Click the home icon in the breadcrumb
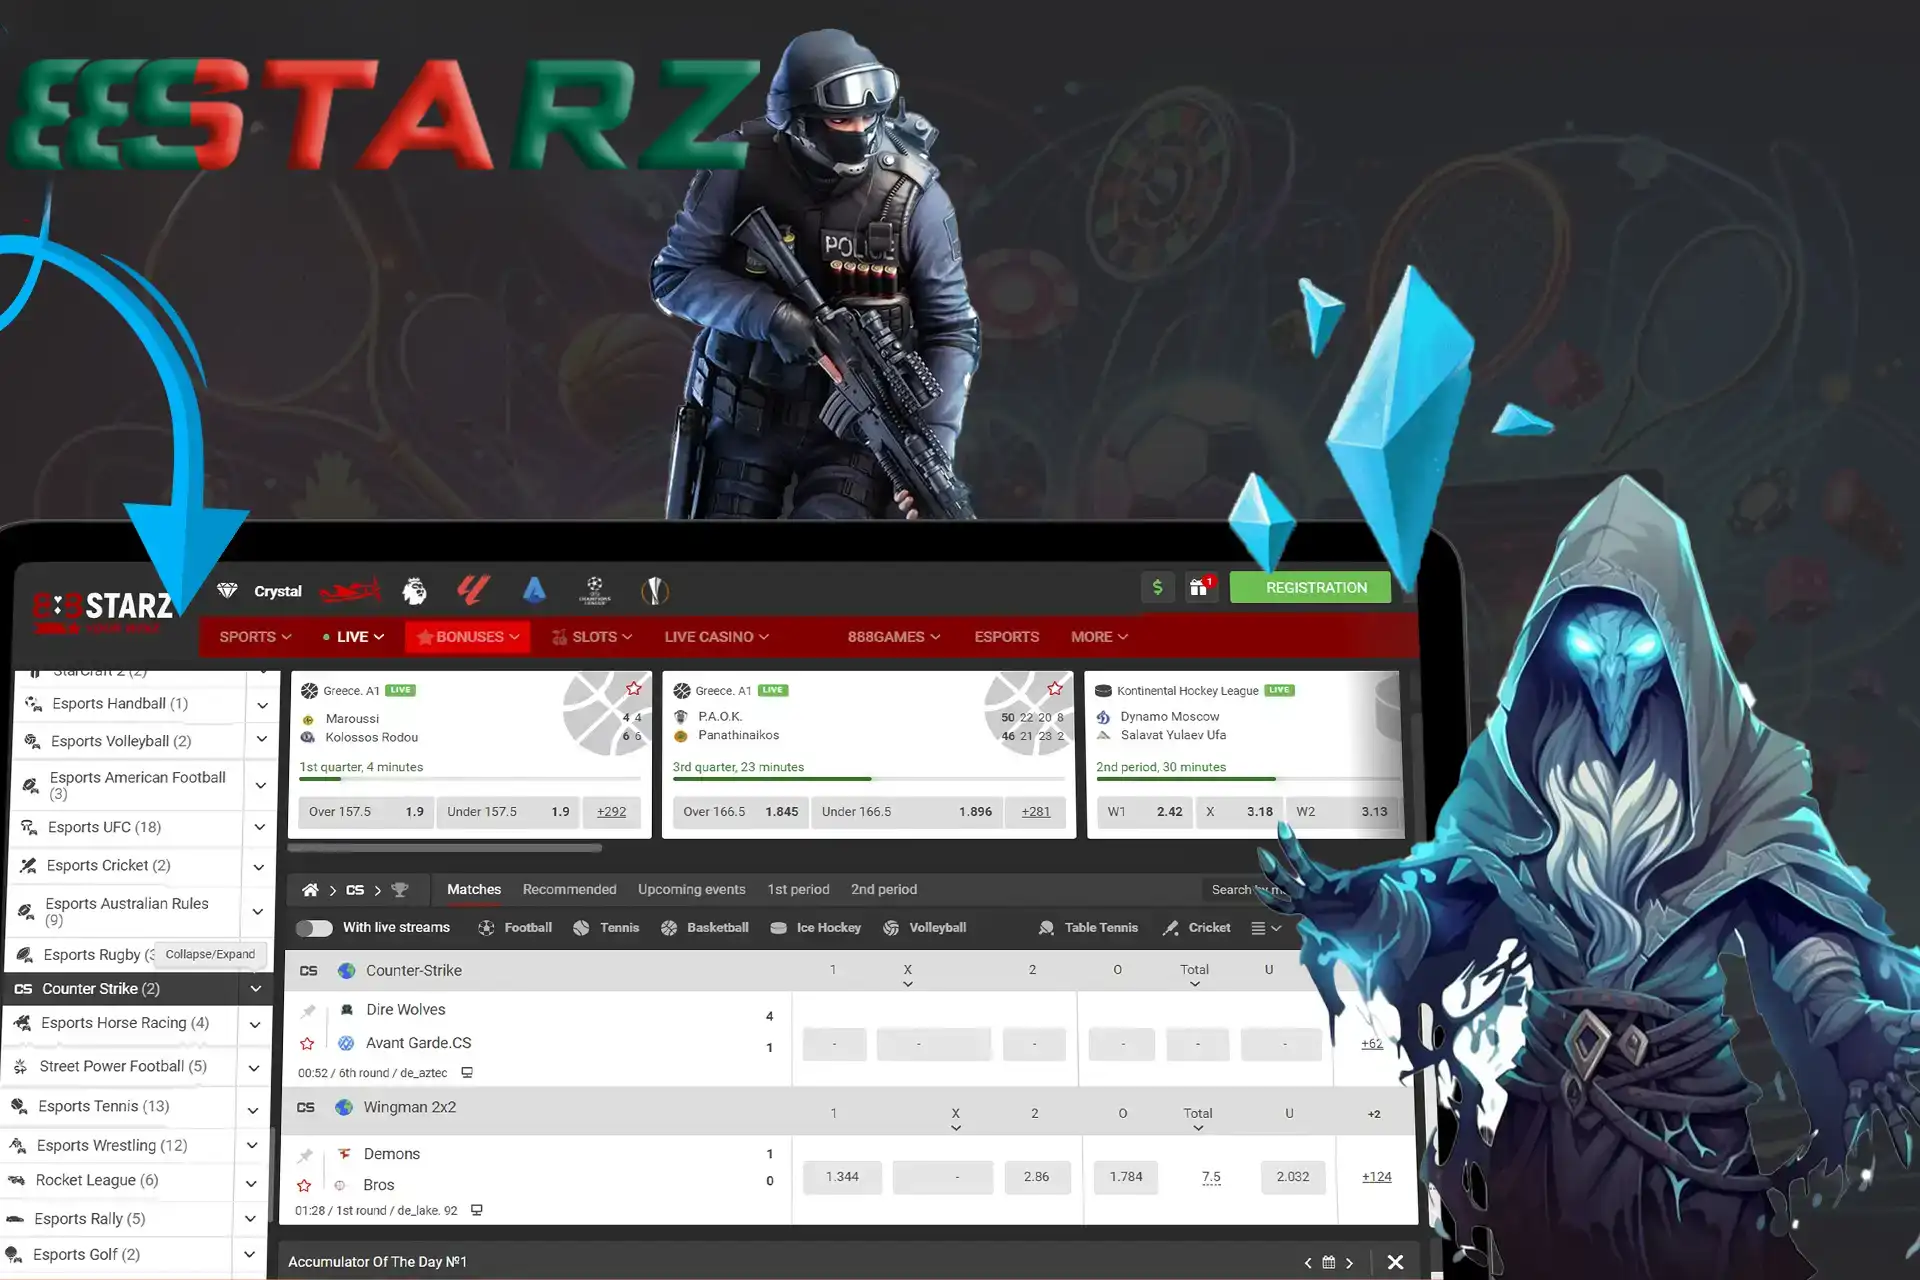 (310, 889)
